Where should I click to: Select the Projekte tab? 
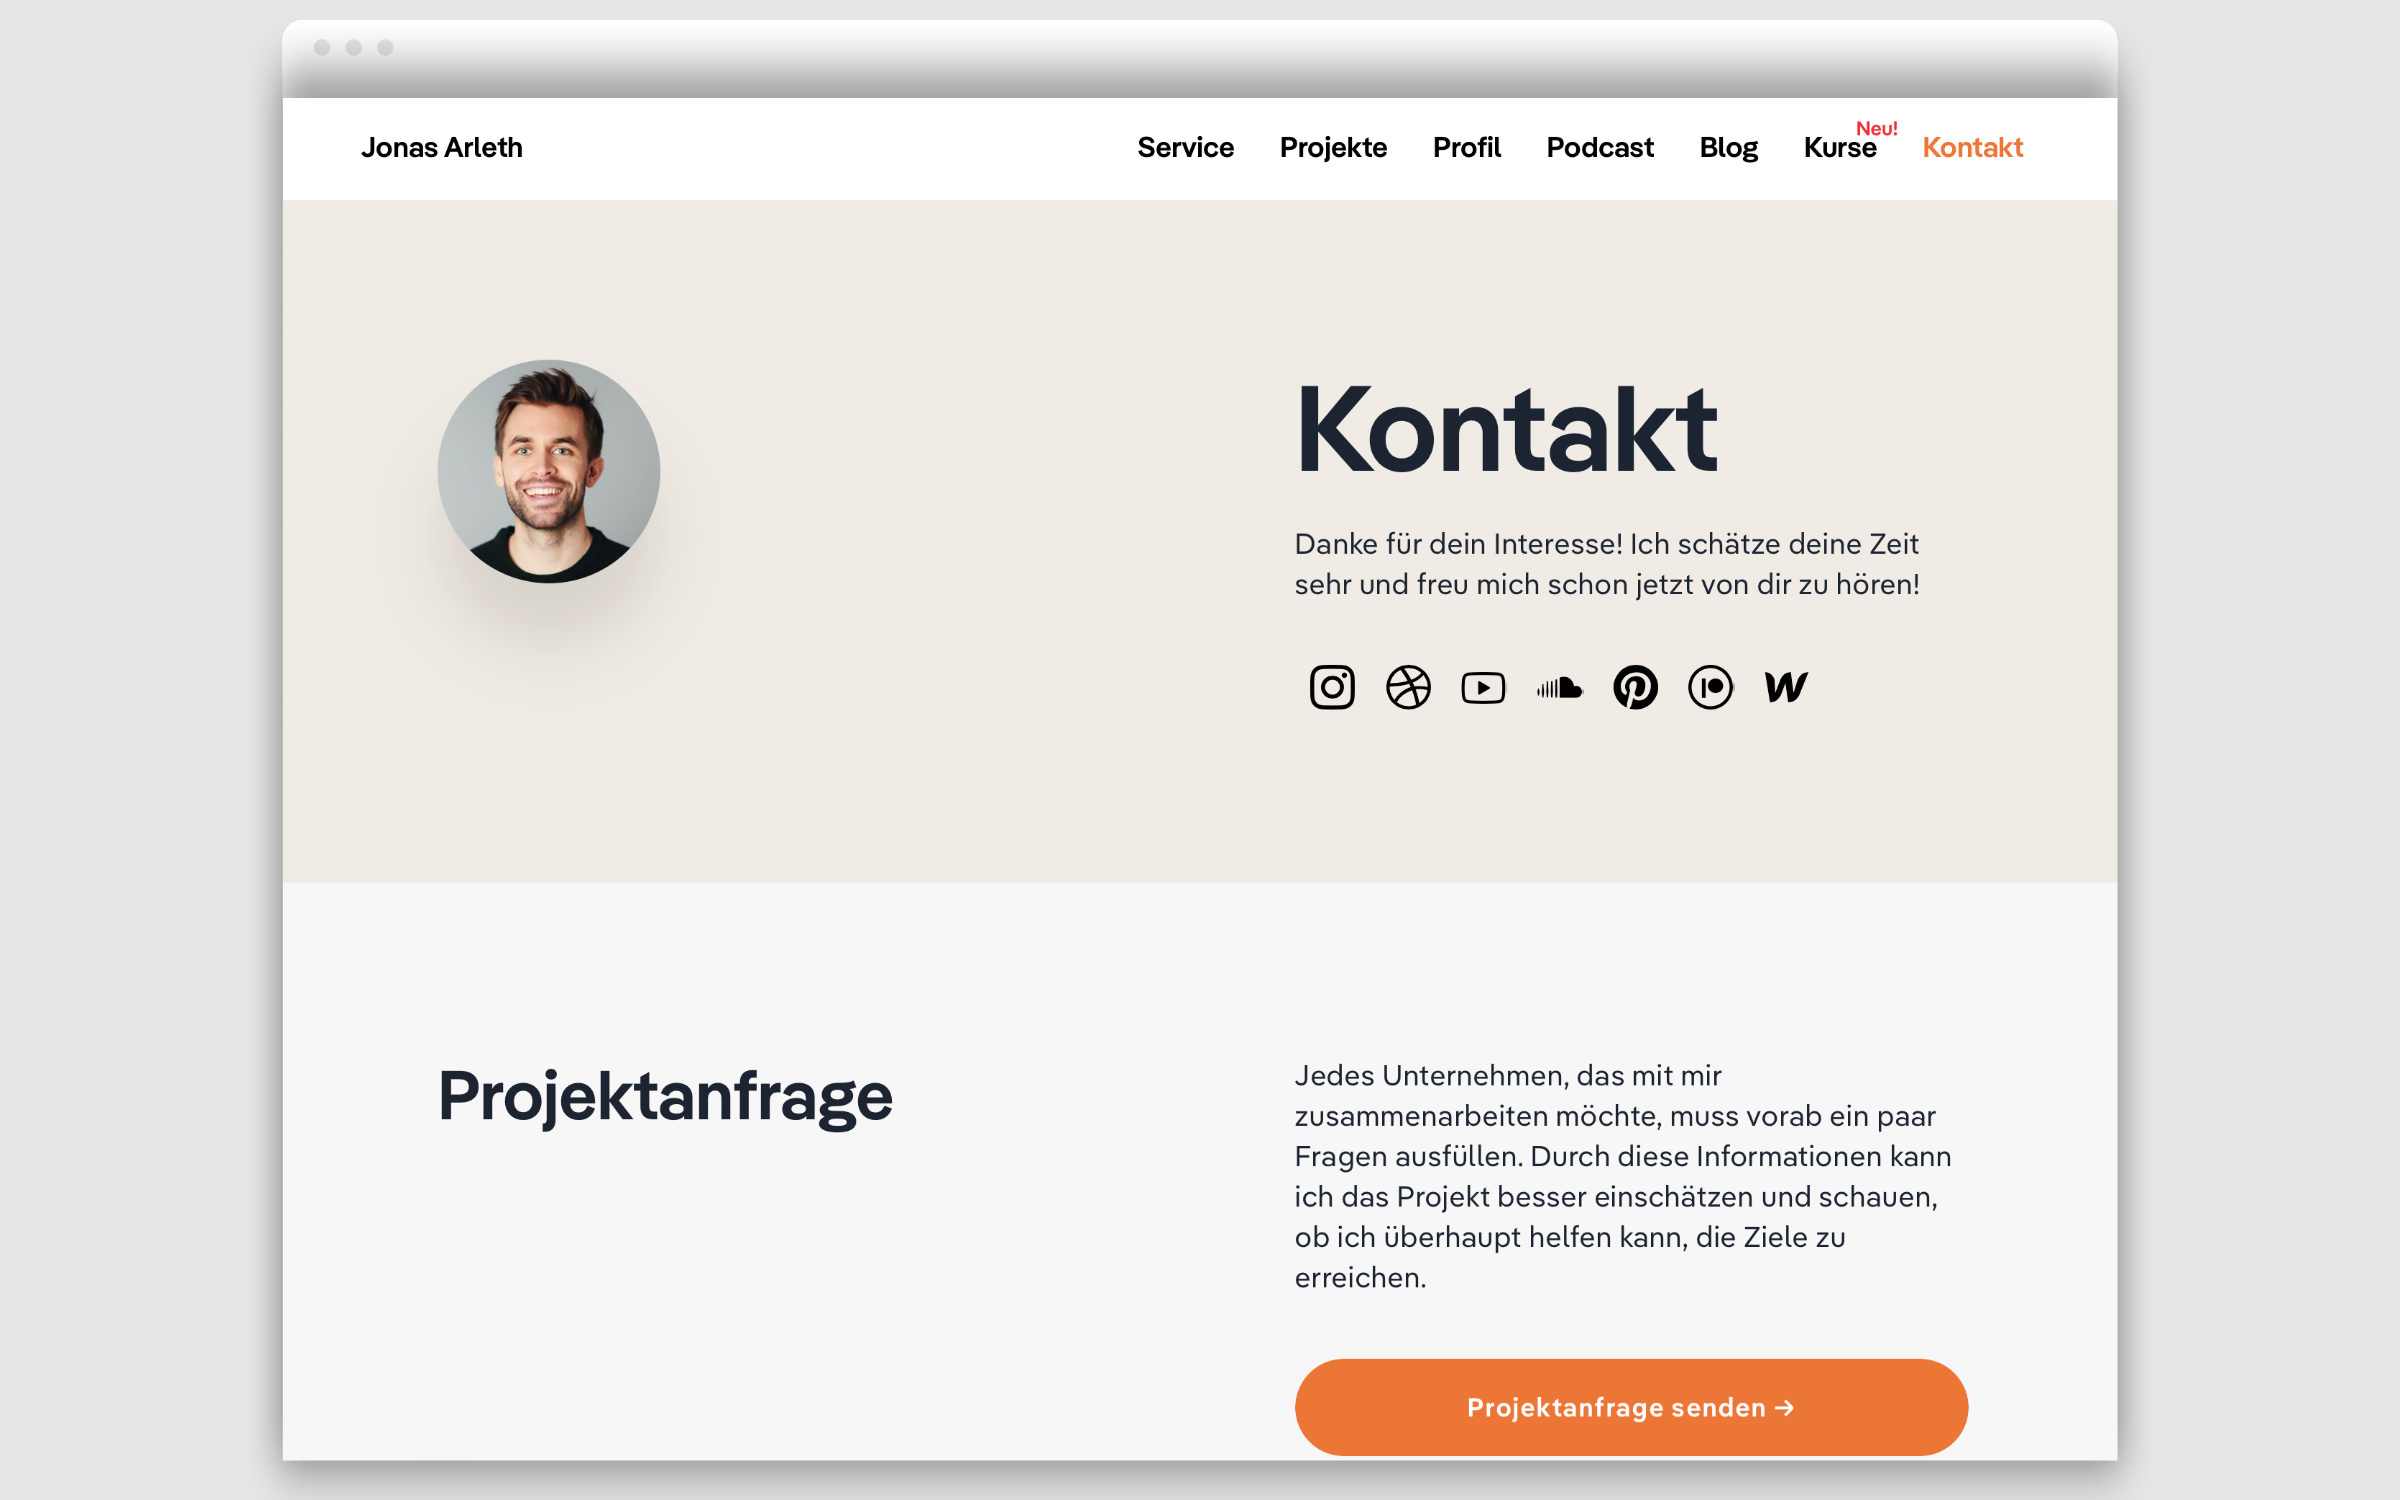click(x=1330, y=145)
